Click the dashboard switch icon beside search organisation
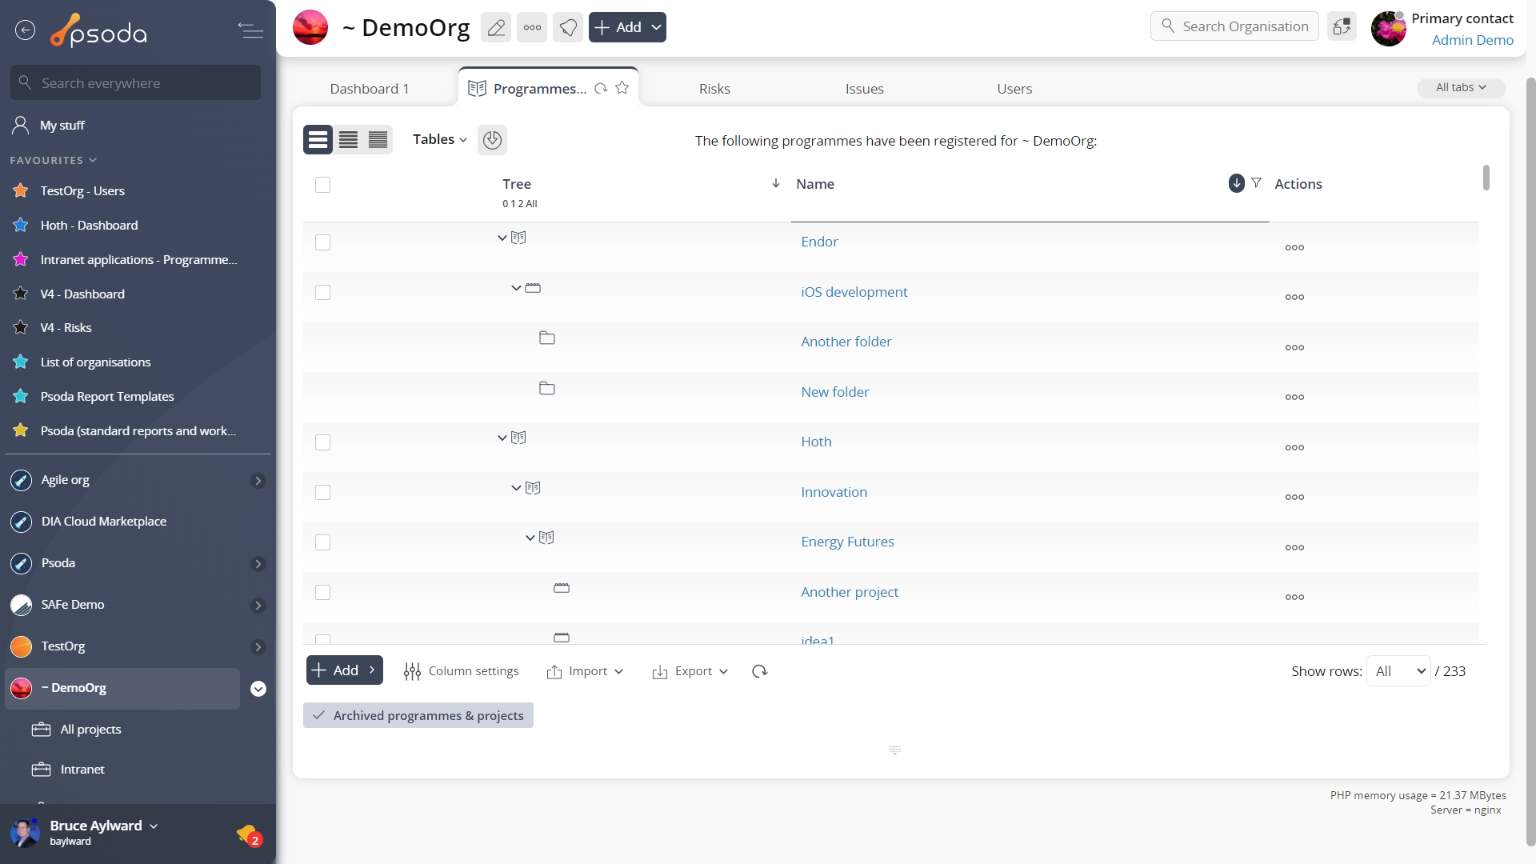This screenshot has width=1536, height=864. [1341, 27]
